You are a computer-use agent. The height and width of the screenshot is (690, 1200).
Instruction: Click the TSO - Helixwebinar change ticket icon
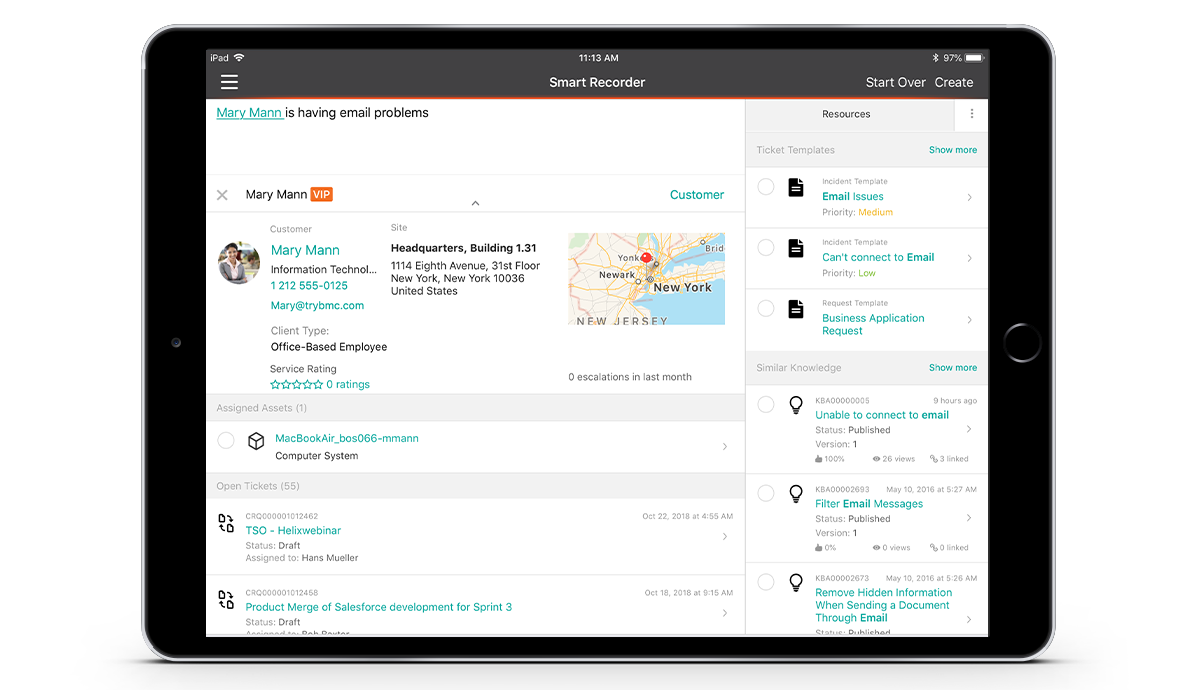point(226,523)
